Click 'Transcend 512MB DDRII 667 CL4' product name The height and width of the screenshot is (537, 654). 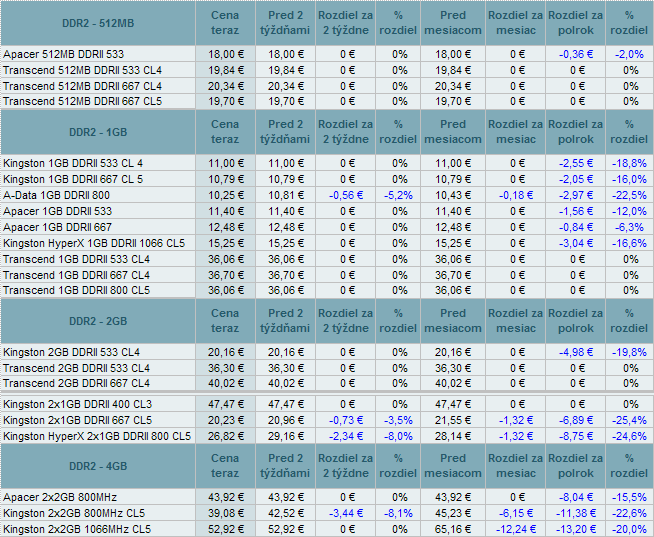[82, 86]
